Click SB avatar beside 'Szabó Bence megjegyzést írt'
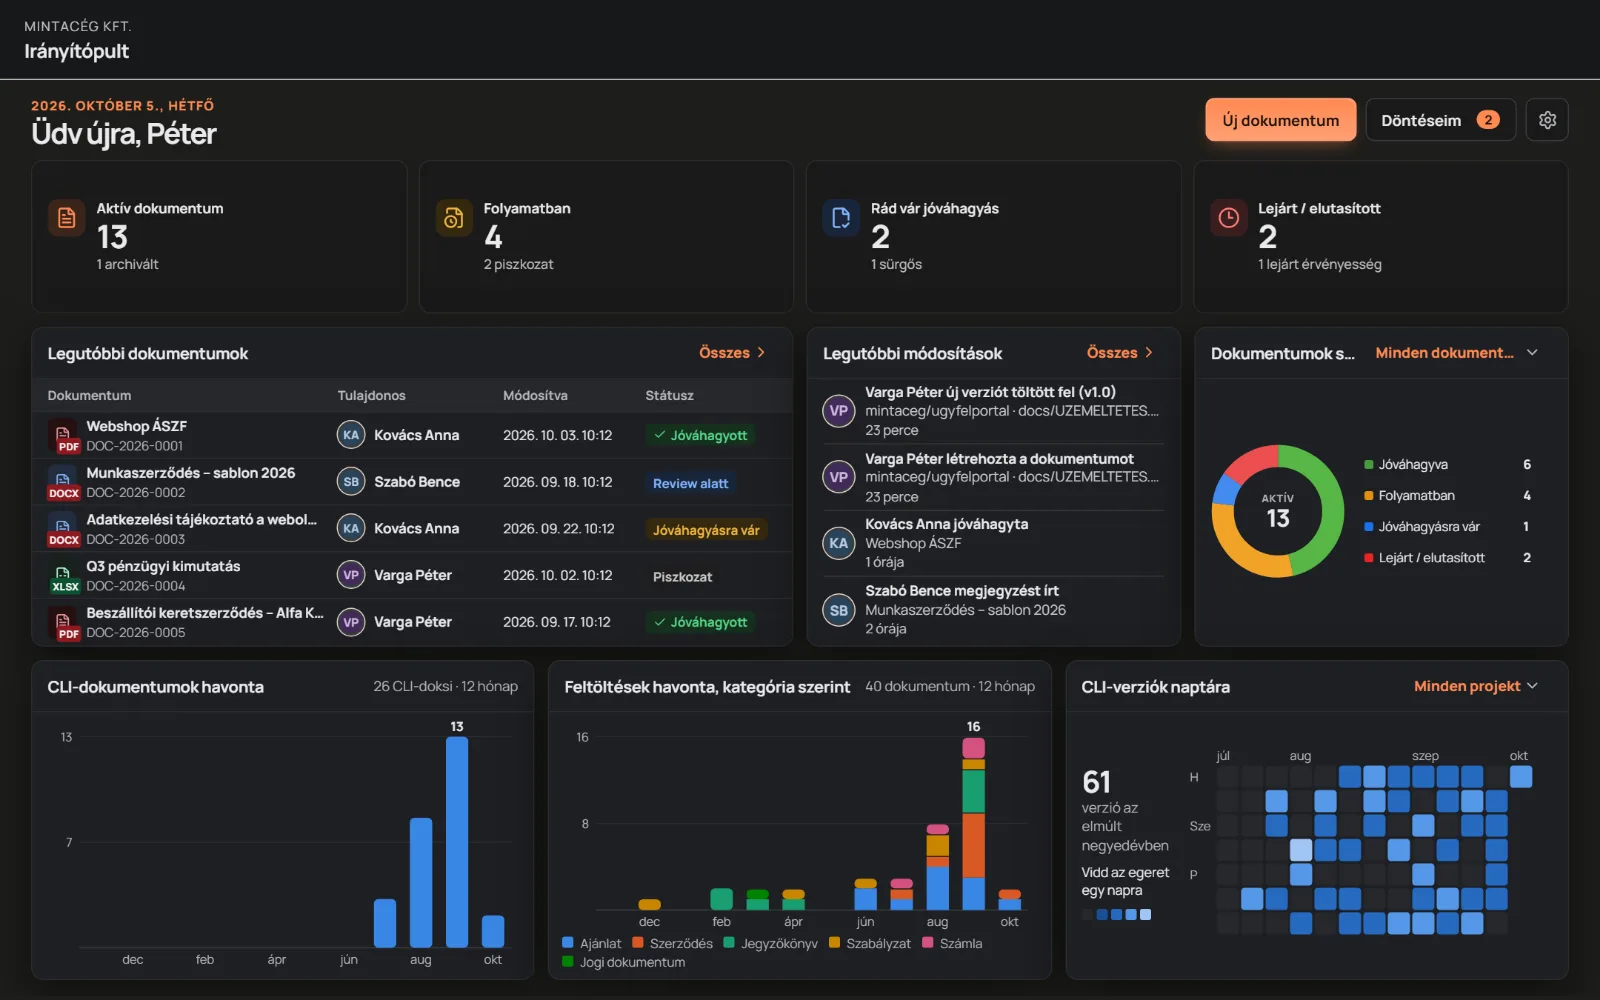 click(839, 610)
